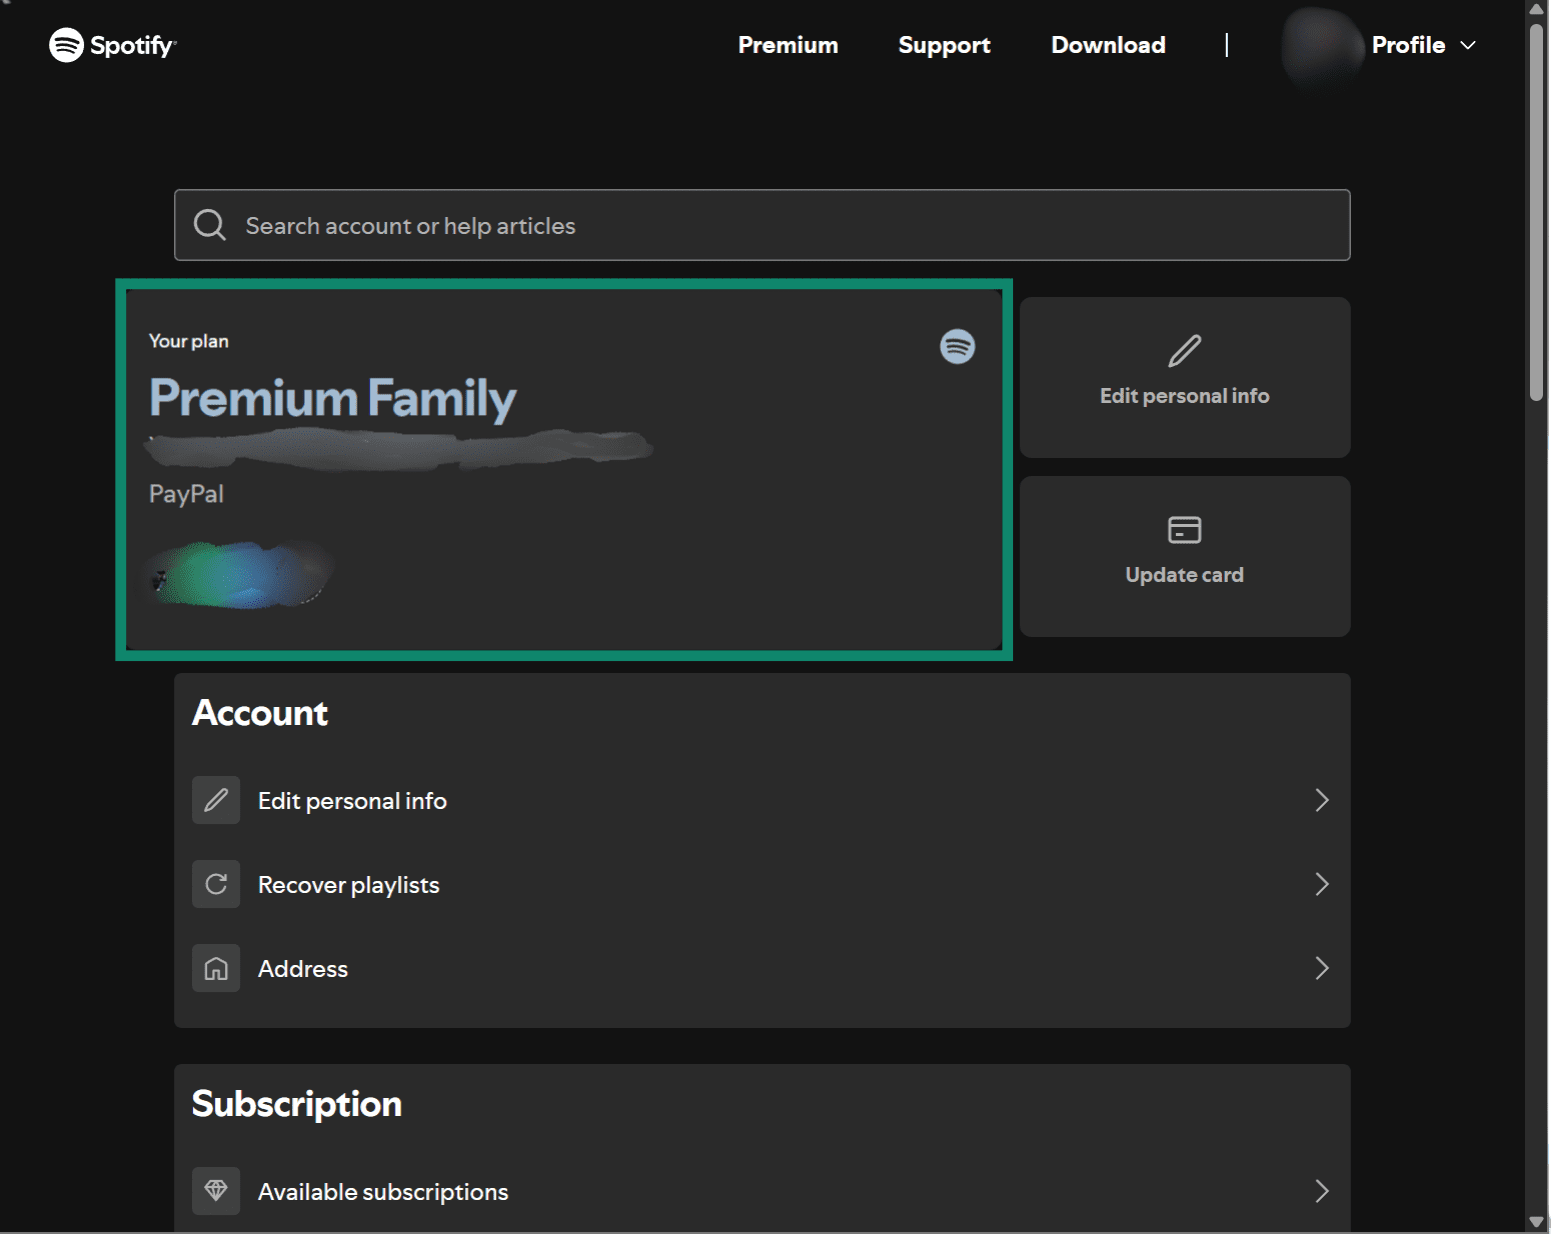This screenshot has width=1551, height=1234.
Task: Click the search magnifier icon
Action: coord(210,224)
